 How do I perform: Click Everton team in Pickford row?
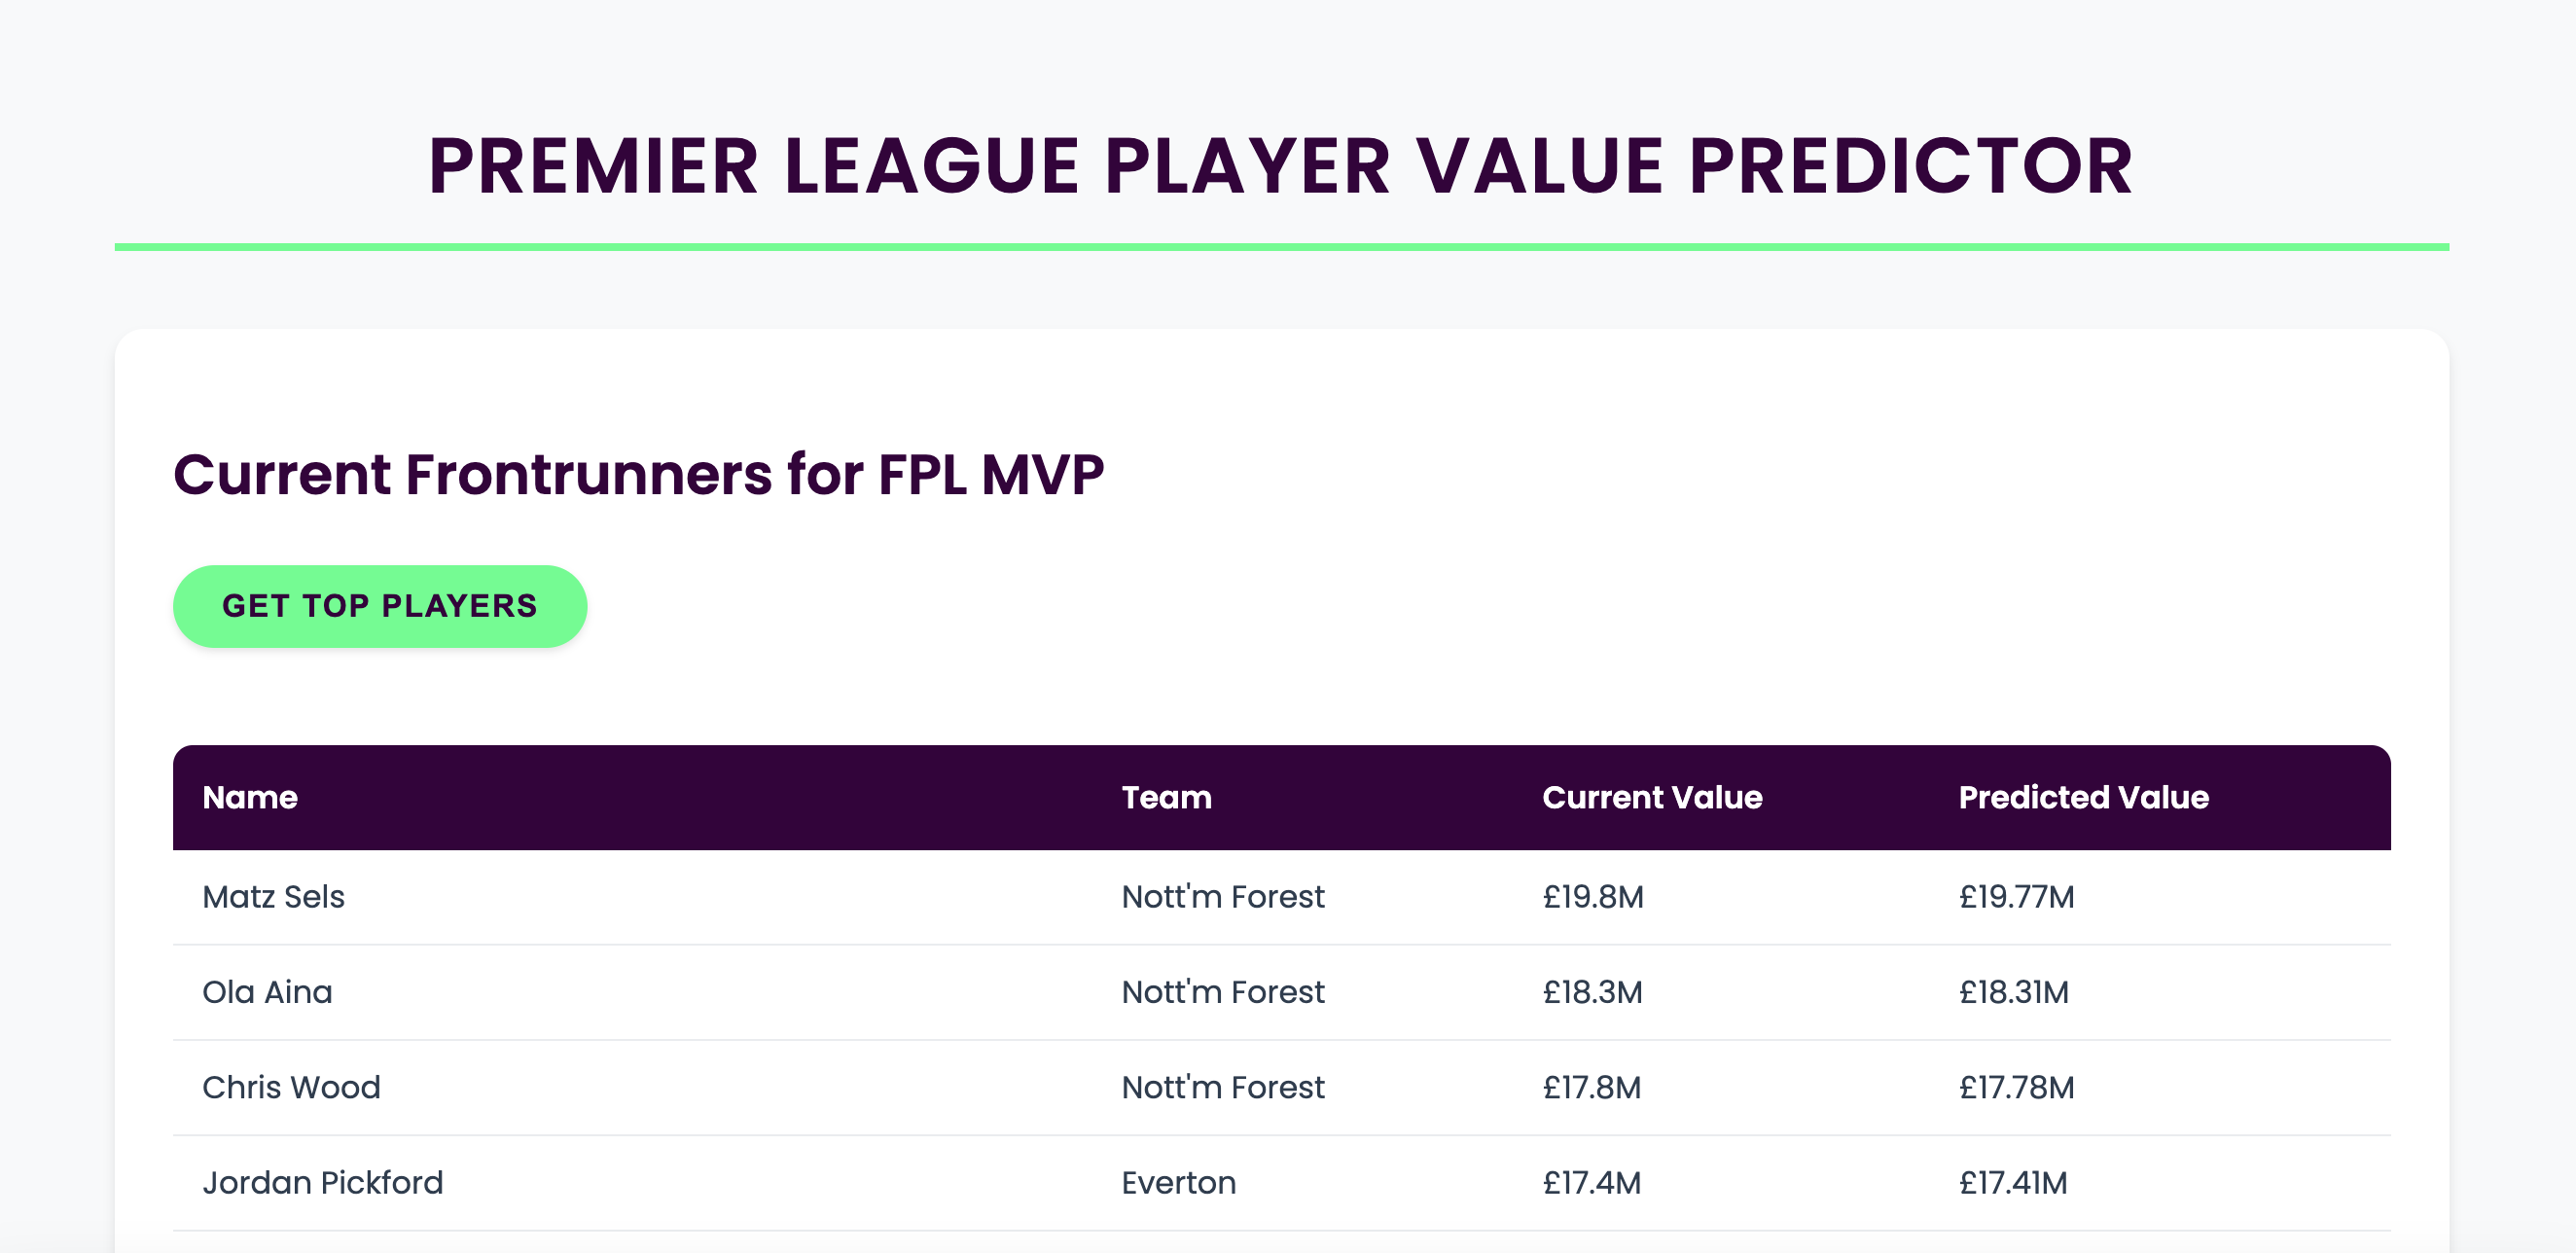(x=1178, y=1182)
